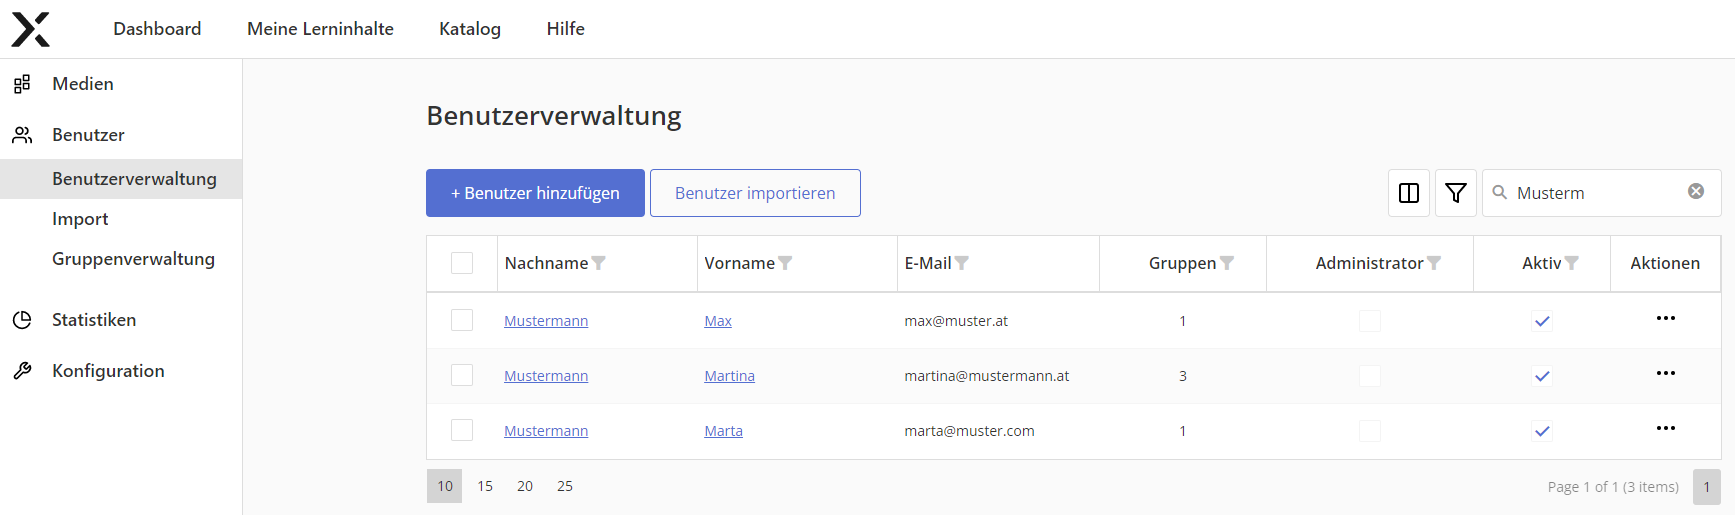The width and height of the screenshot is (1735, 515).
Task: Tick the select-all checkbox in table header
Action: [462, 263]
